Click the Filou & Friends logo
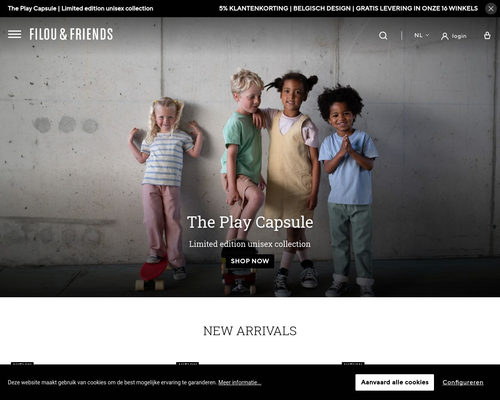This screenshot has height=400, width=500. pyautogui.click(x=71, y=34)
